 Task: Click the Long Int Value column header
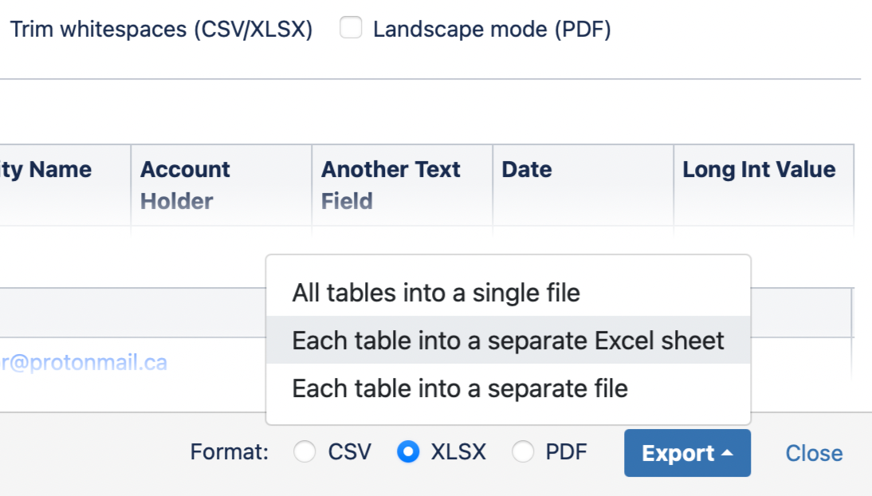click(759, 170)
